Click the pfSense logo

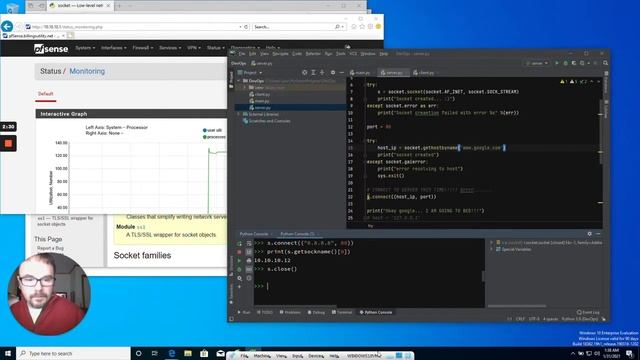pos(51,49)
